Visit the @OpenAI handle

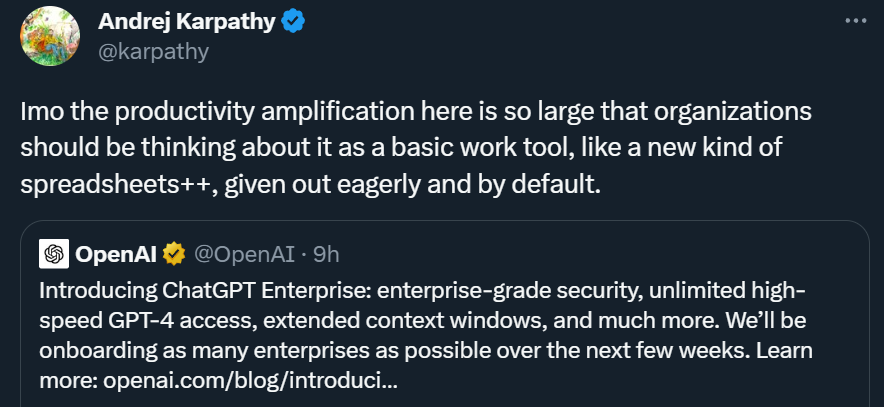click(244, 255)
